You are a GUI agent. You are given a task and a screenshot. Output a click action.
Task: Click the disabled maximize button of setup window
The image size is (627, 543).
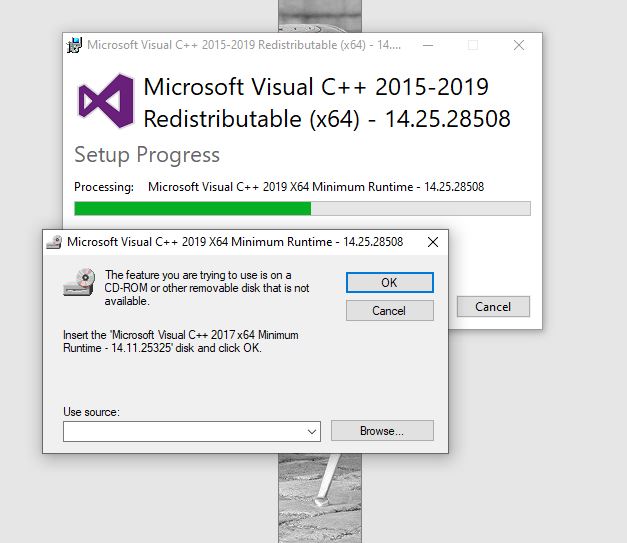(x=473, y=45)
